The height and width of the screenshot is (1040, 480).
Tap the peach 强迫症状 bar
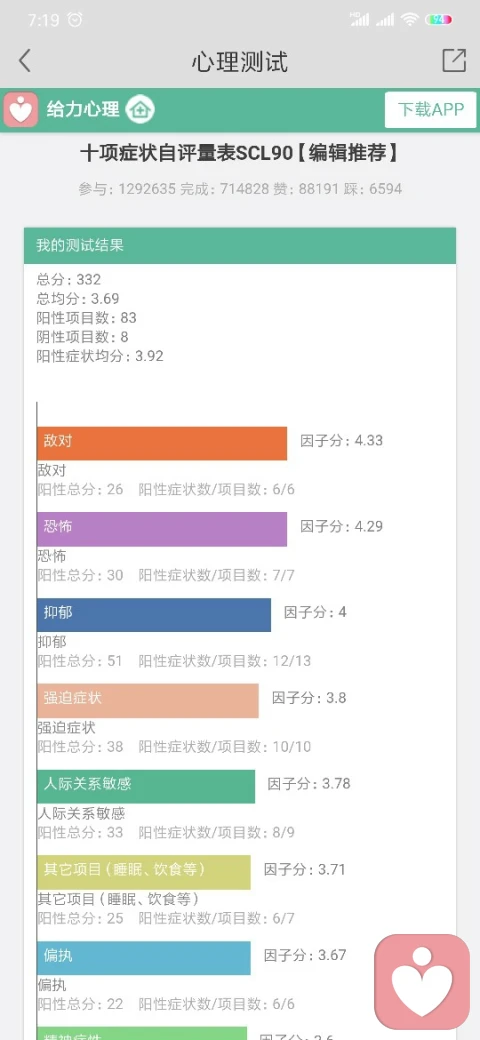pyautogui.click(x=148, y=700)
